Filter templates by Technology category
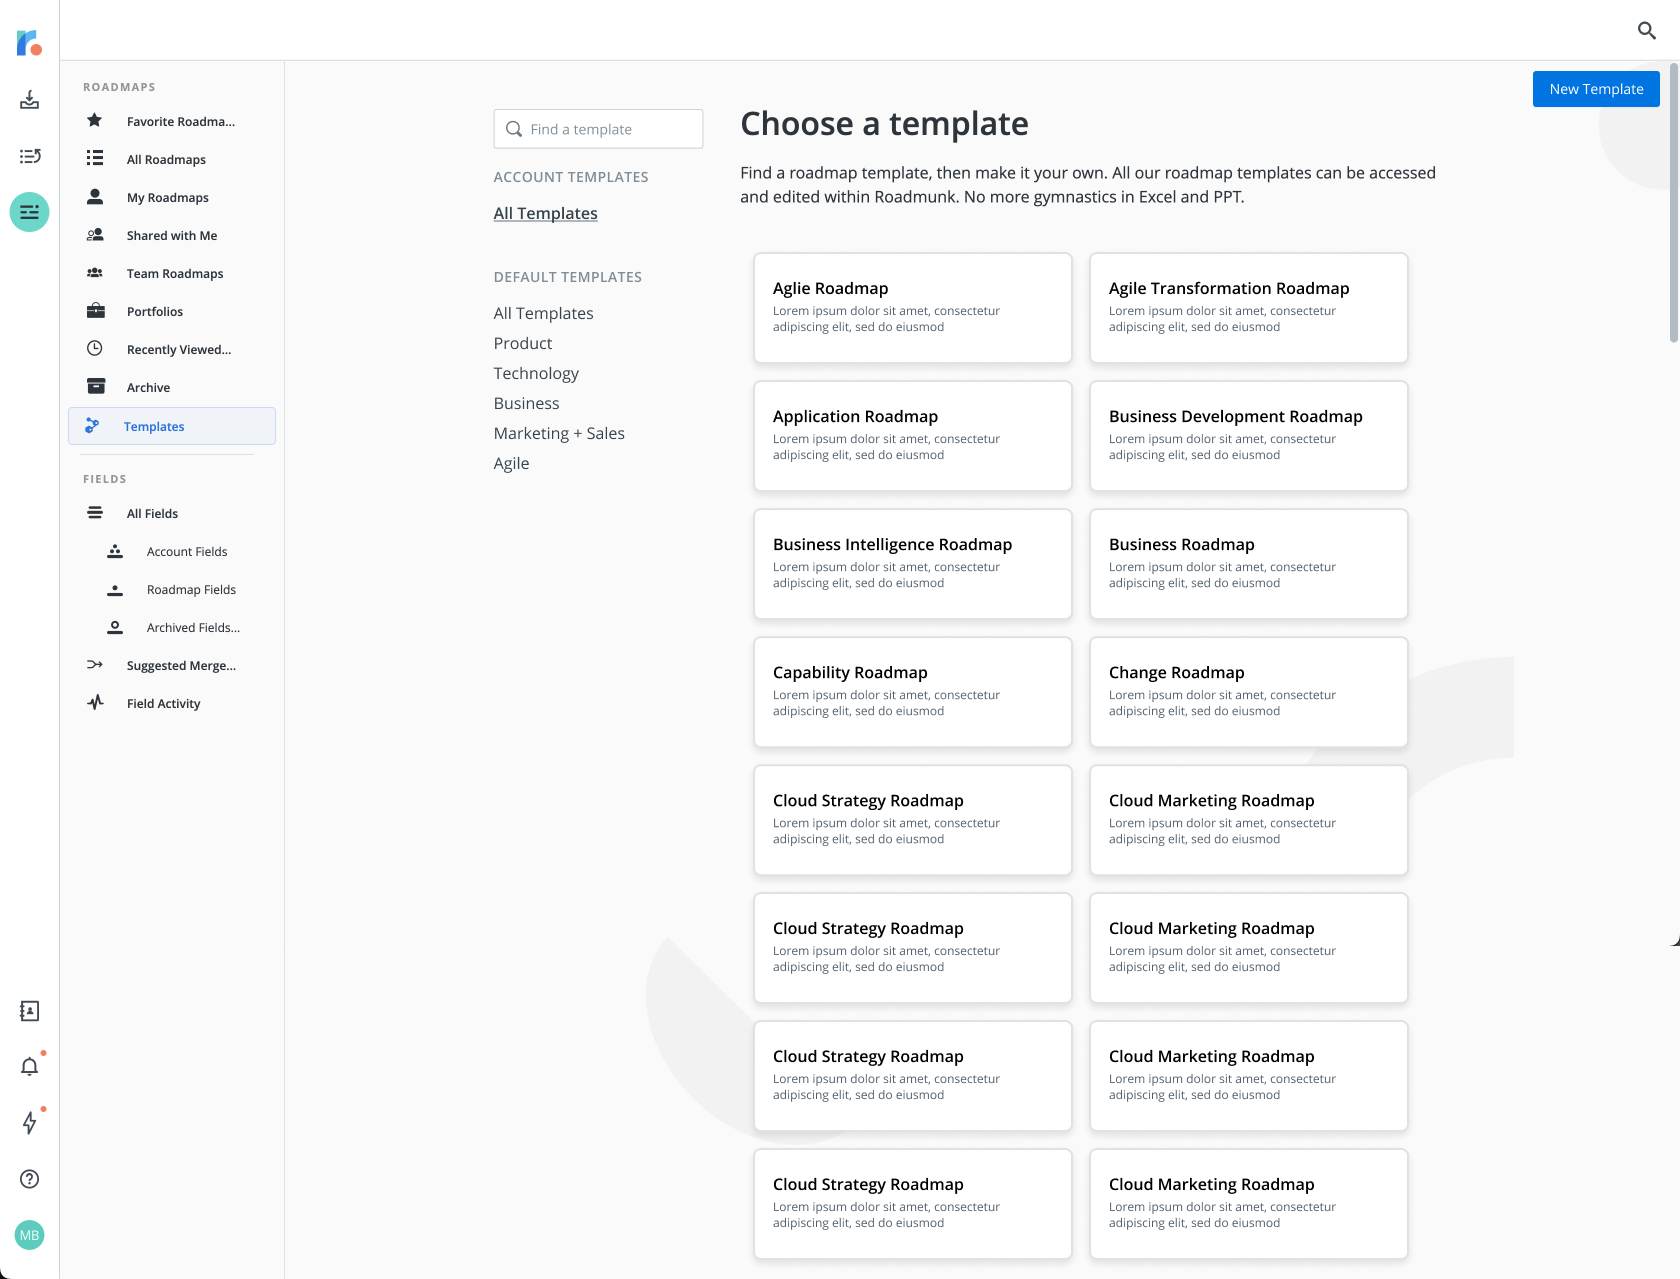1680x1279 pixels. (536, 373)
